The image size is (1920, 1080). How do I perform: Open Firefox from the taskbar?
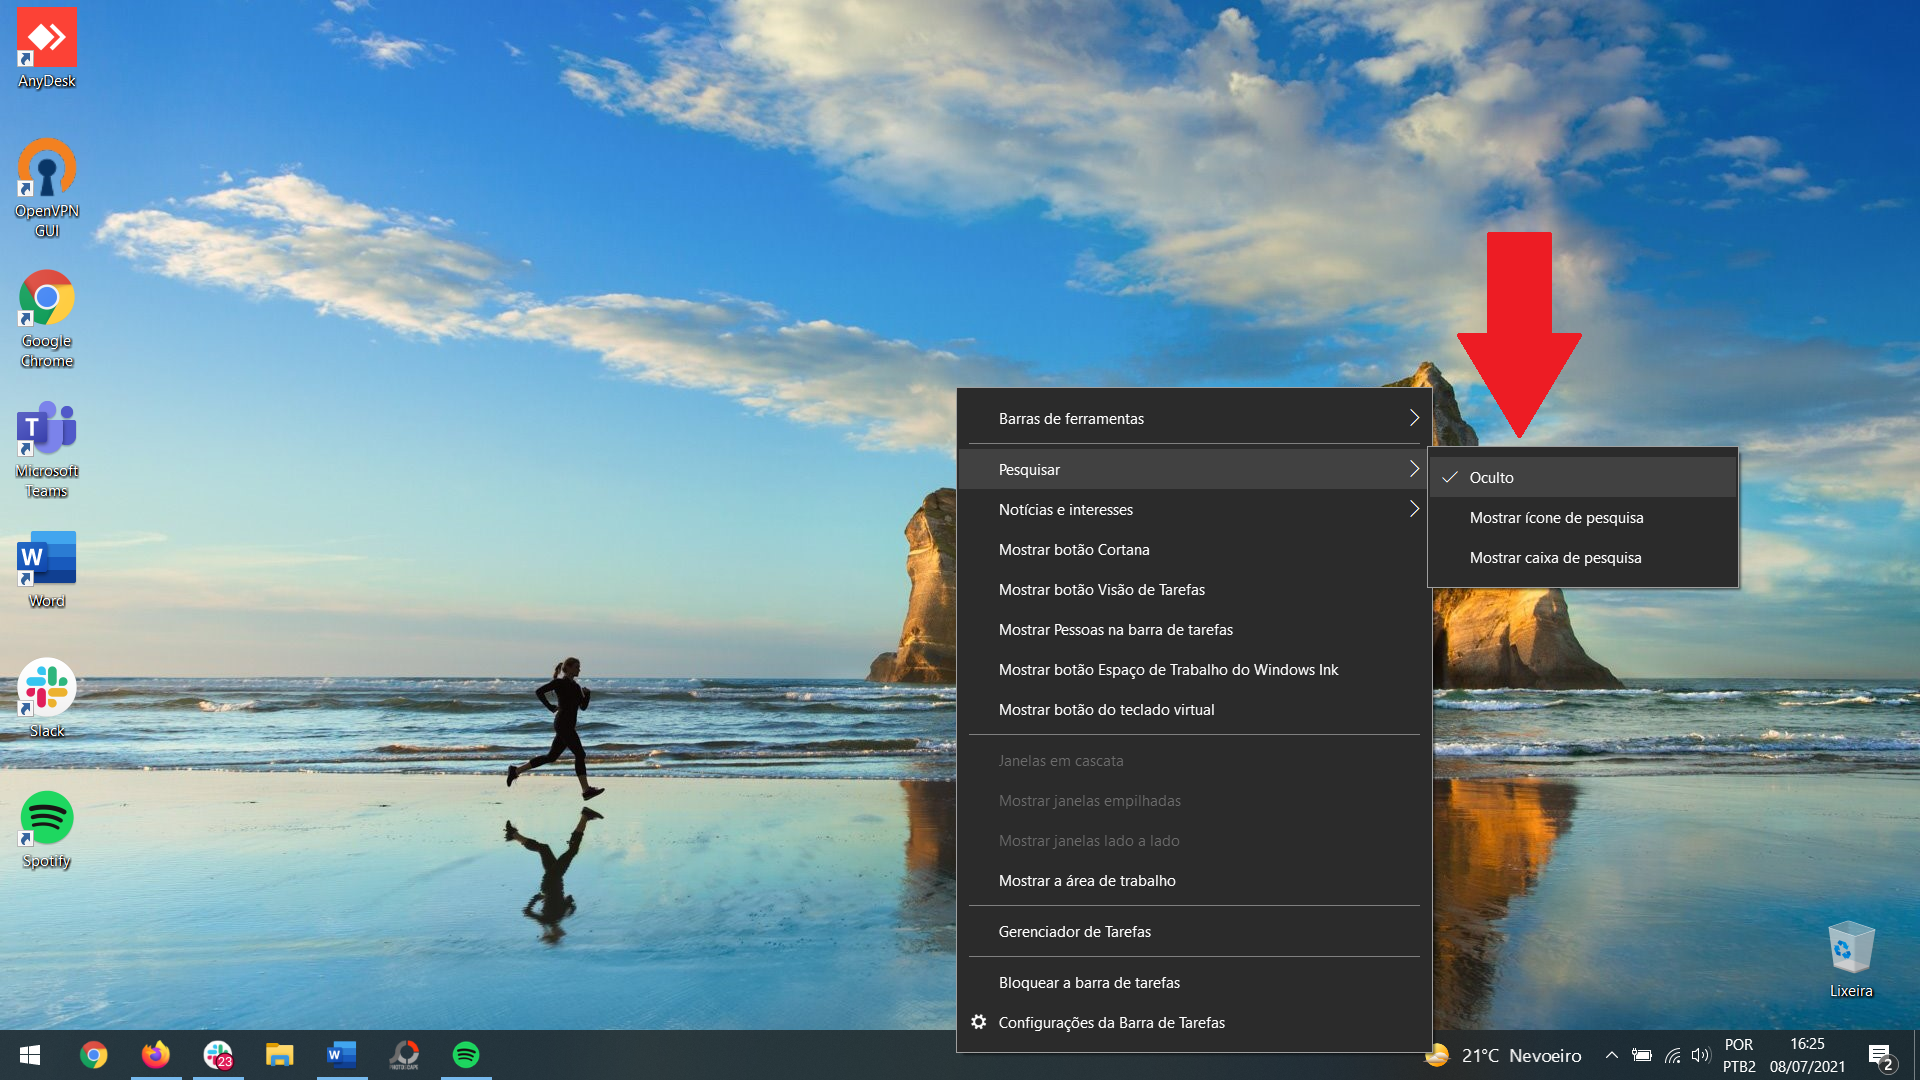(156, 1055)
